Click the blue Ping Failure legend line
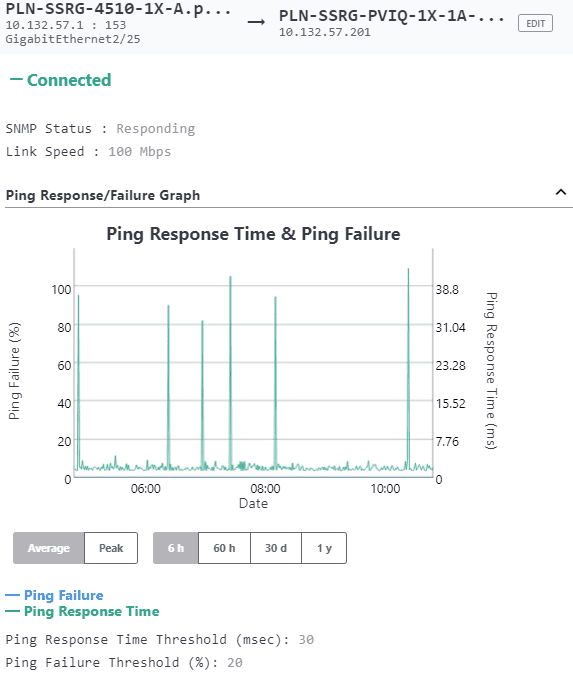The height and width of the screenshot is (676, 573). click(13, 595)
